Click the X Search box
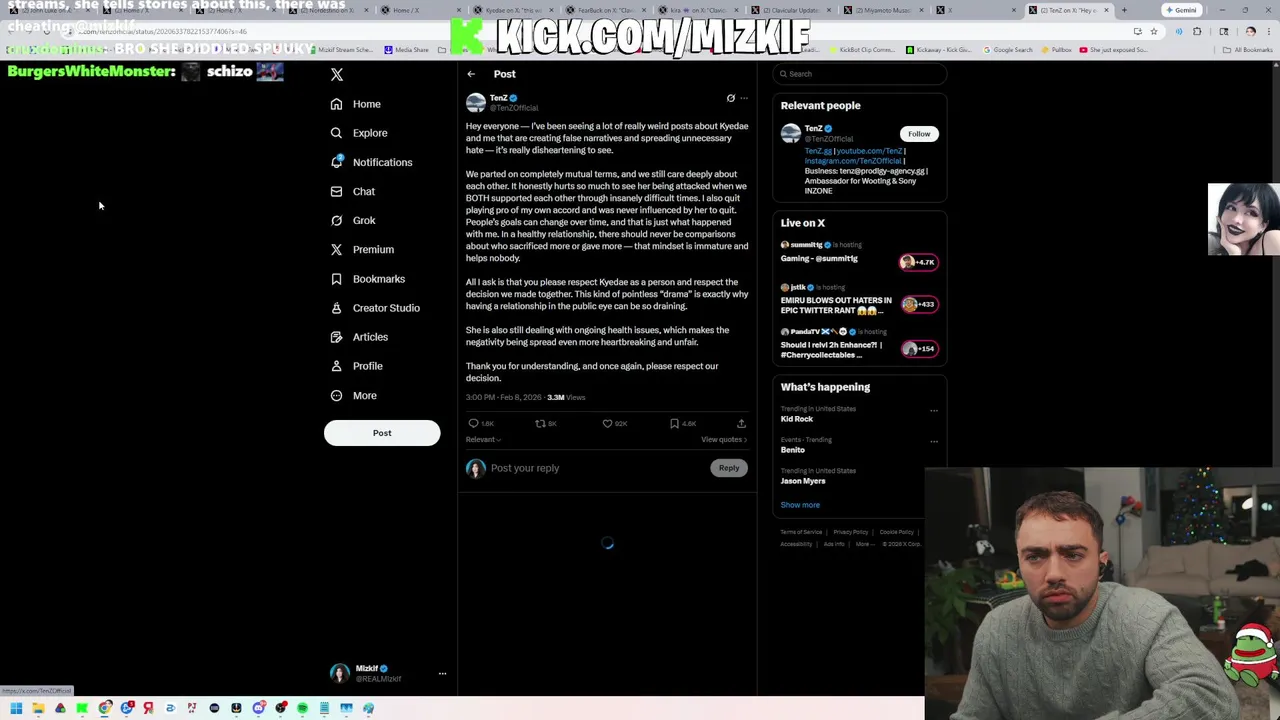 (860, 74)
